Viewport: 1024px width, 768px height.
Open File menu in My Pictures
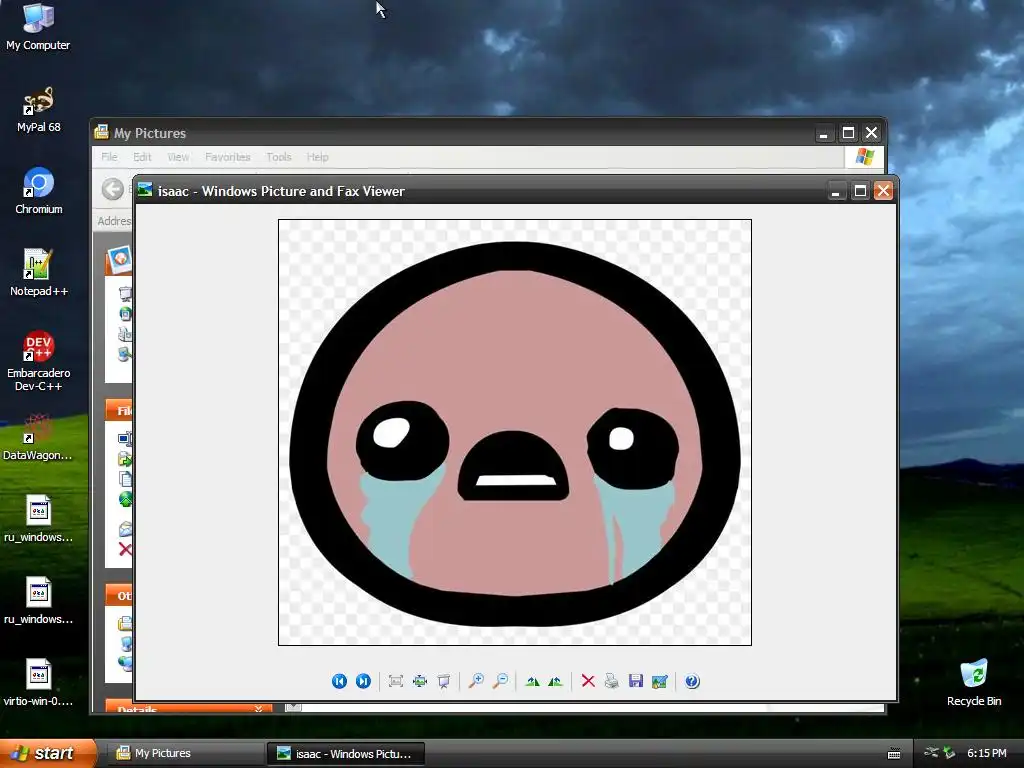(x=109, y=157)
